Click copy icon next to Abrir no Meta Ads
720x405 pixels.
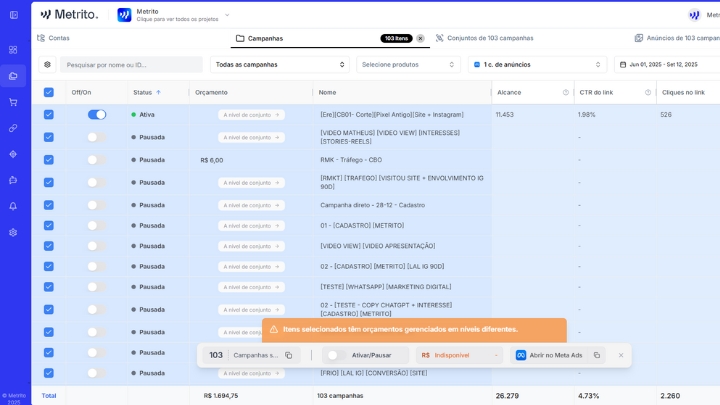pos(596,355)
